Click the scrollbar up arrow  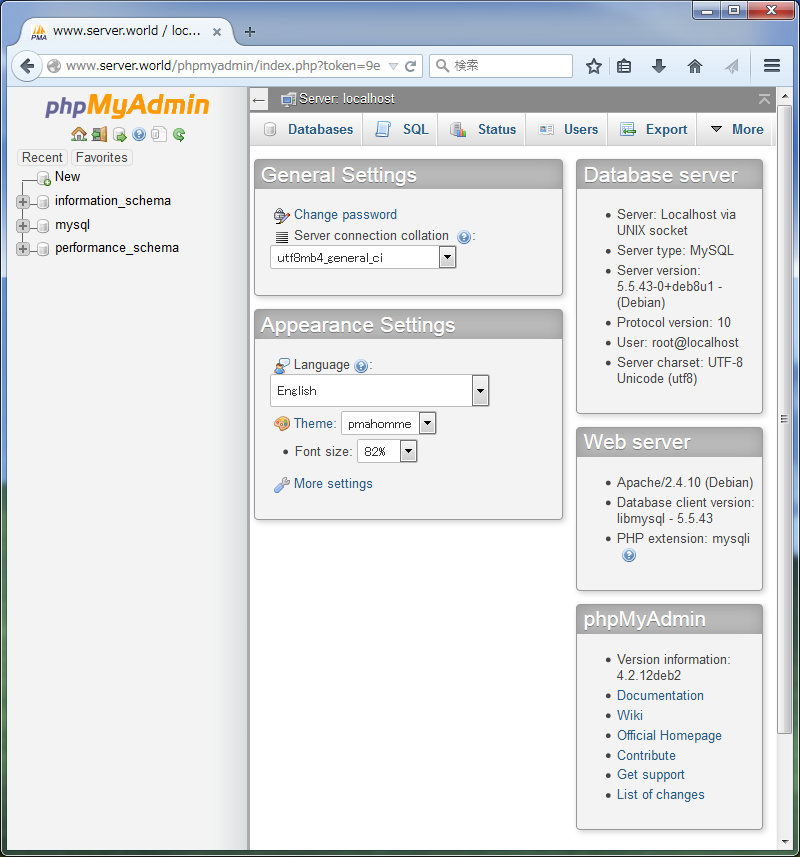click(x=785, y=96)
